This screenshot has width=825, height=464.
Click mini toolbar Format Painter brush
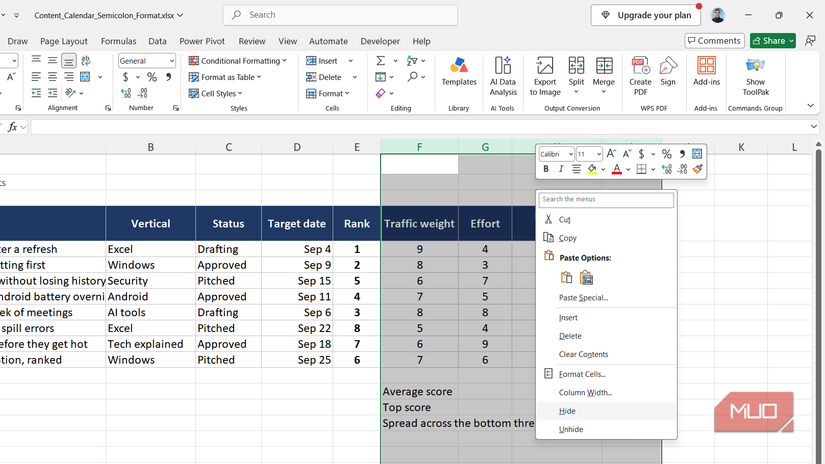click(698, 169)
